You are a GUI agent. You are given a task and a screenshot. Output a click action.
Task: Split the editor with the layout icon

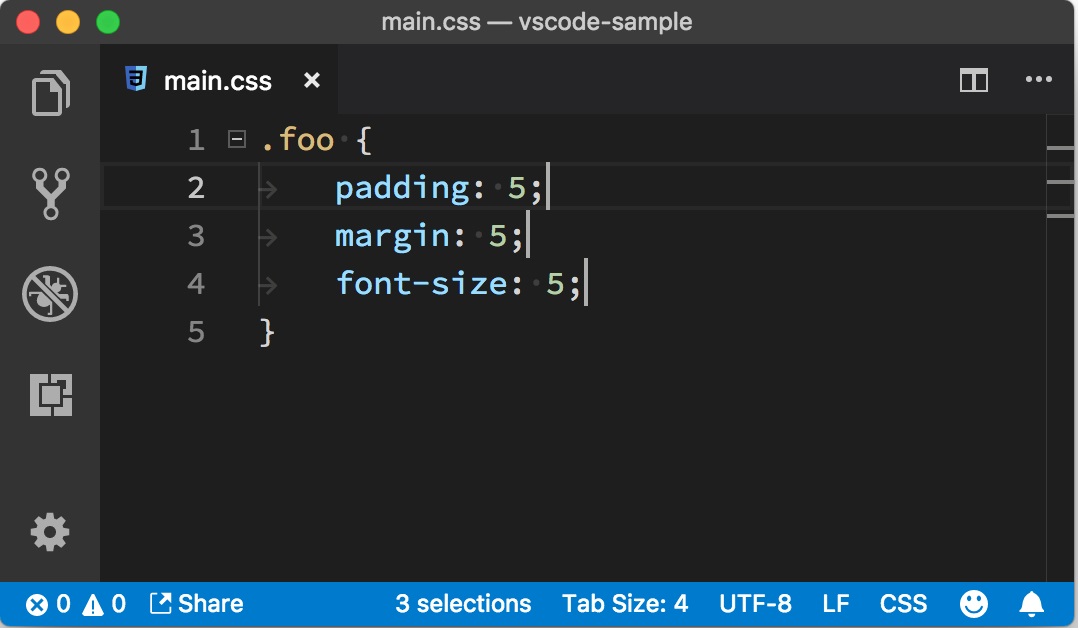pos(974,81)
